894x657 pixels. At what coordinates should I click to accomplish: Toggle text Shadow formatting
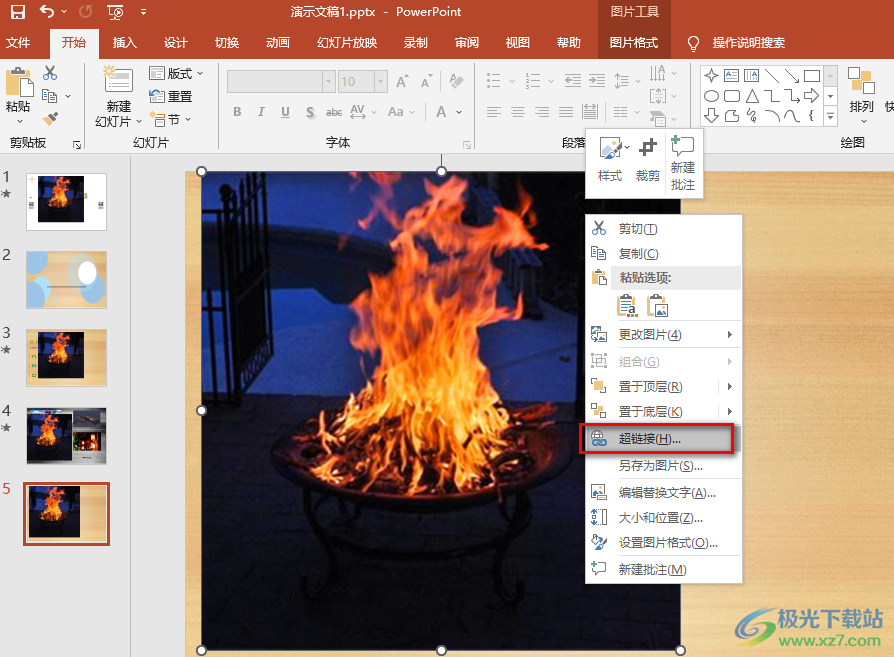pos(310,112)
